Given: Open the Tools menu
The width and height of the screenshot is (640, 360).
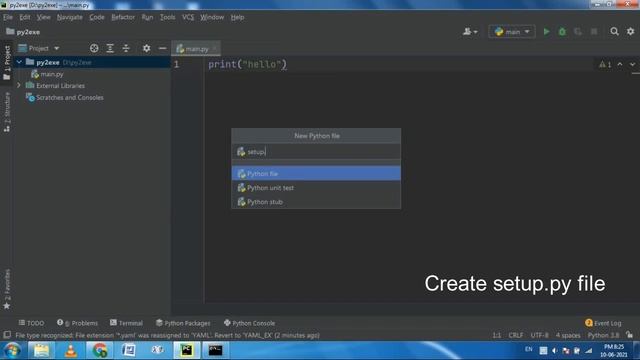Looking at the screenshot, I should point(167,17).
